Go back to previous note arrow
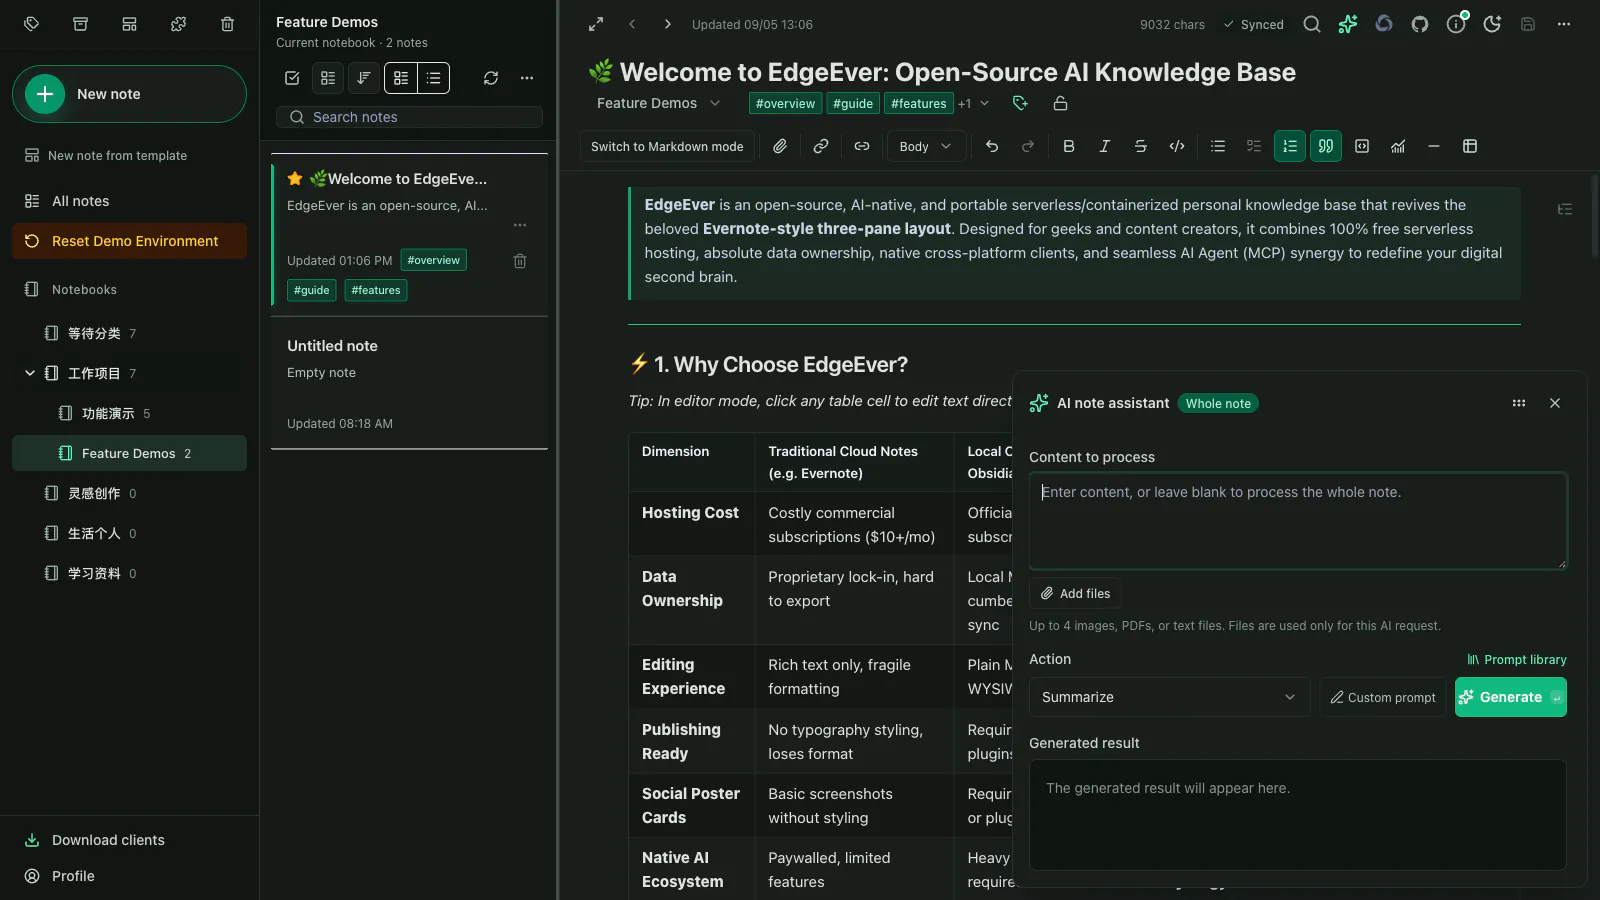This screenshot has height=900, width=1600. pos(632,24)
